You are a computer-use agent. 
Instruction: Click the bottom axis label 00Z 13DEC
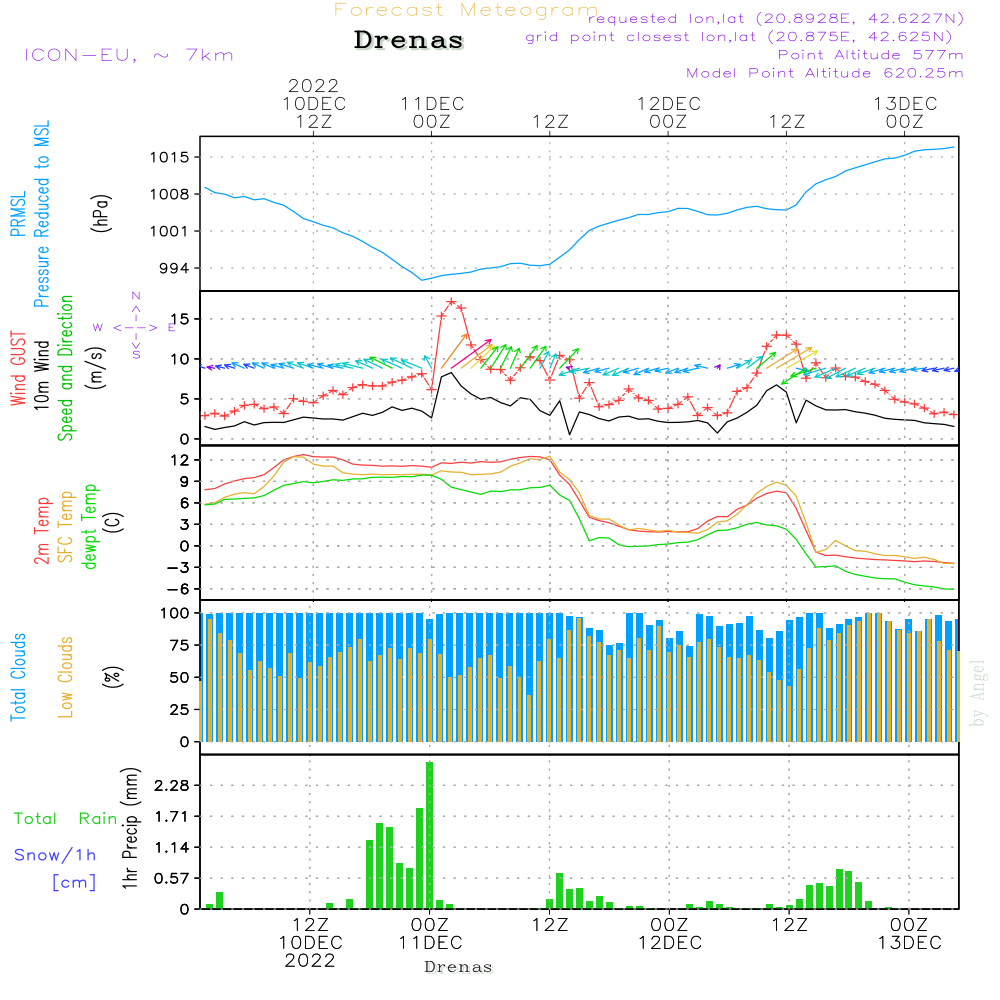909,934
